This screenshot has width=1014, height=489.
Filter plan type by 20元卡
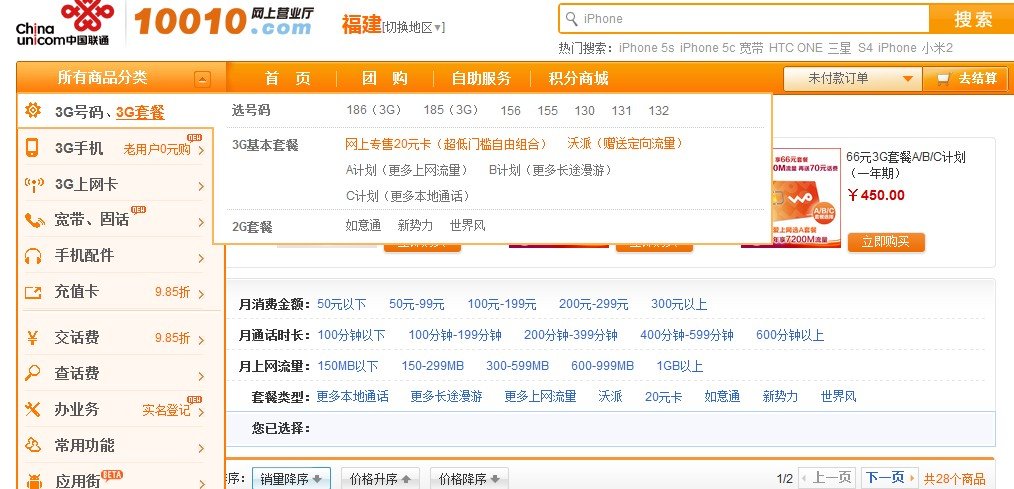click(x=663, y=397)
